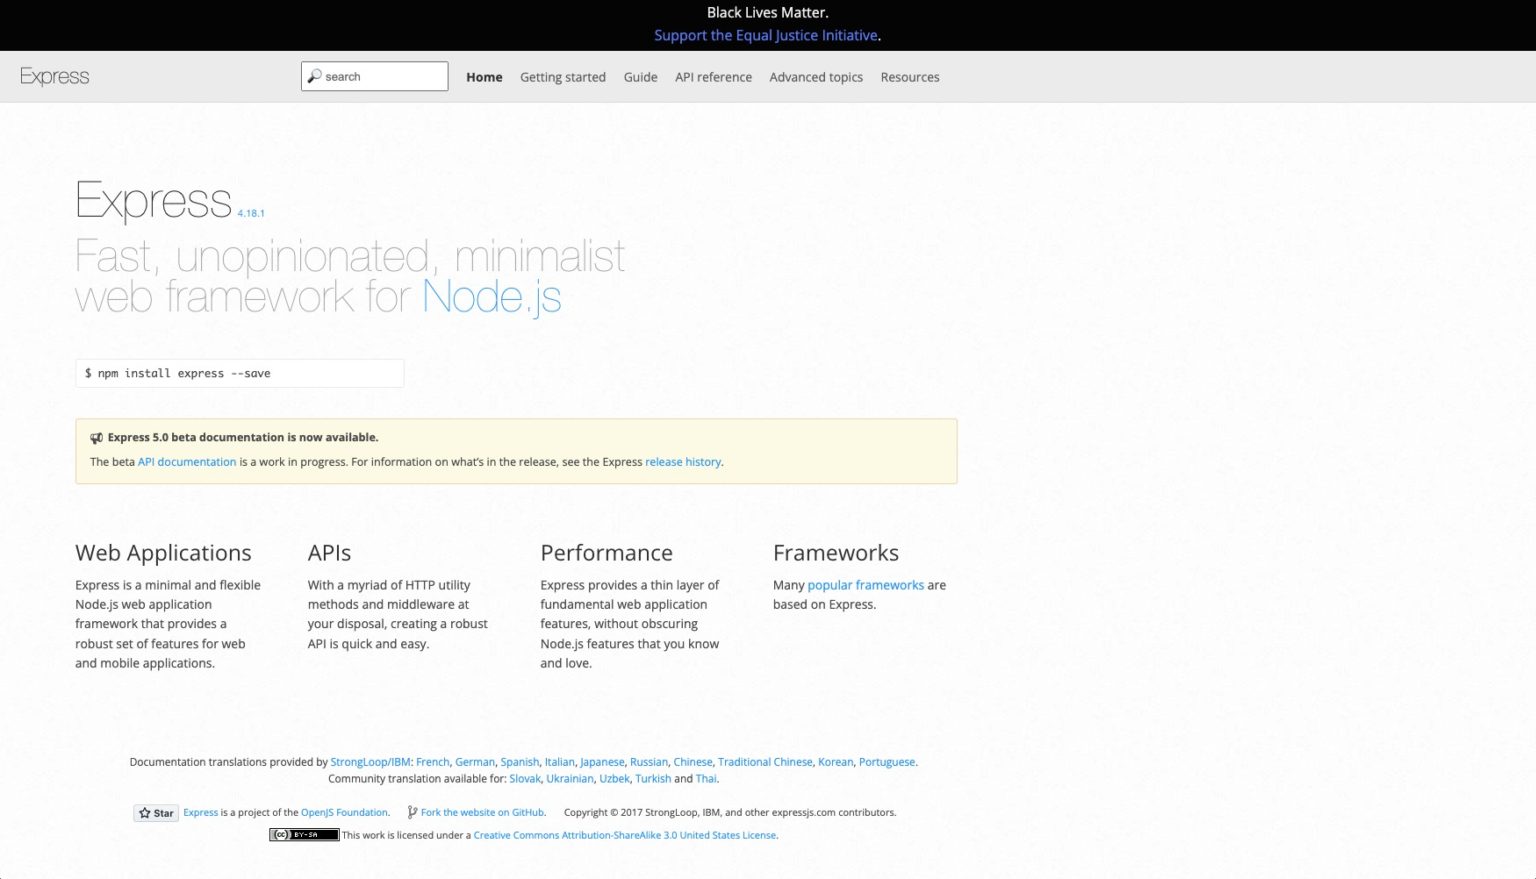Go to the Home tab
The width and height of the screenshot is (1536, 879).
[484, 77]
